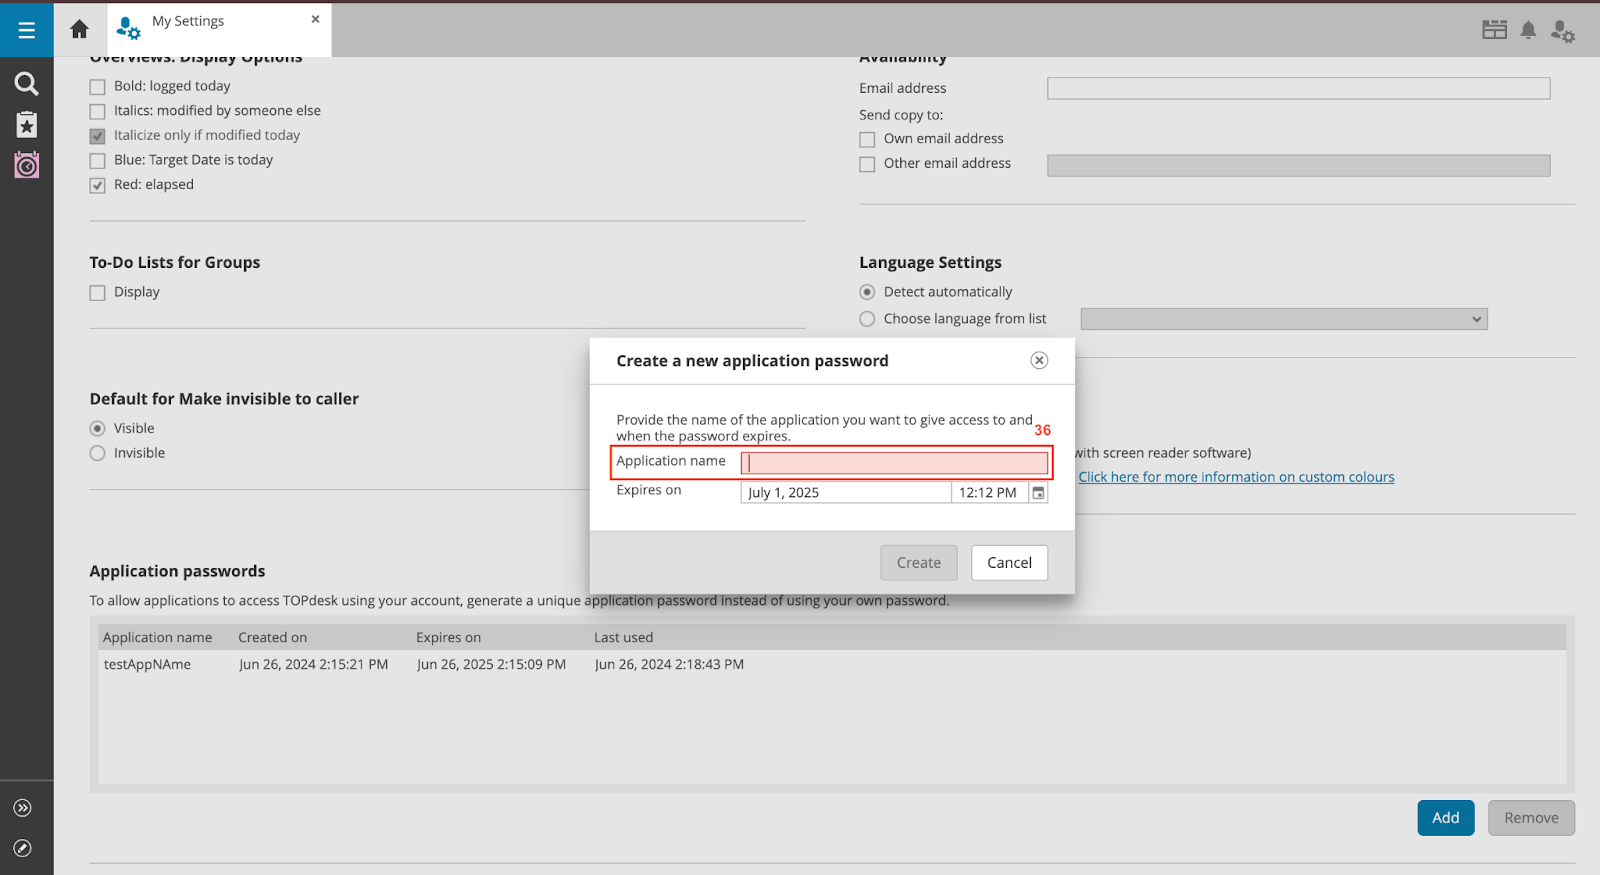
Task: Open the custom colours information link
Action: click(x=1236, y=477)
